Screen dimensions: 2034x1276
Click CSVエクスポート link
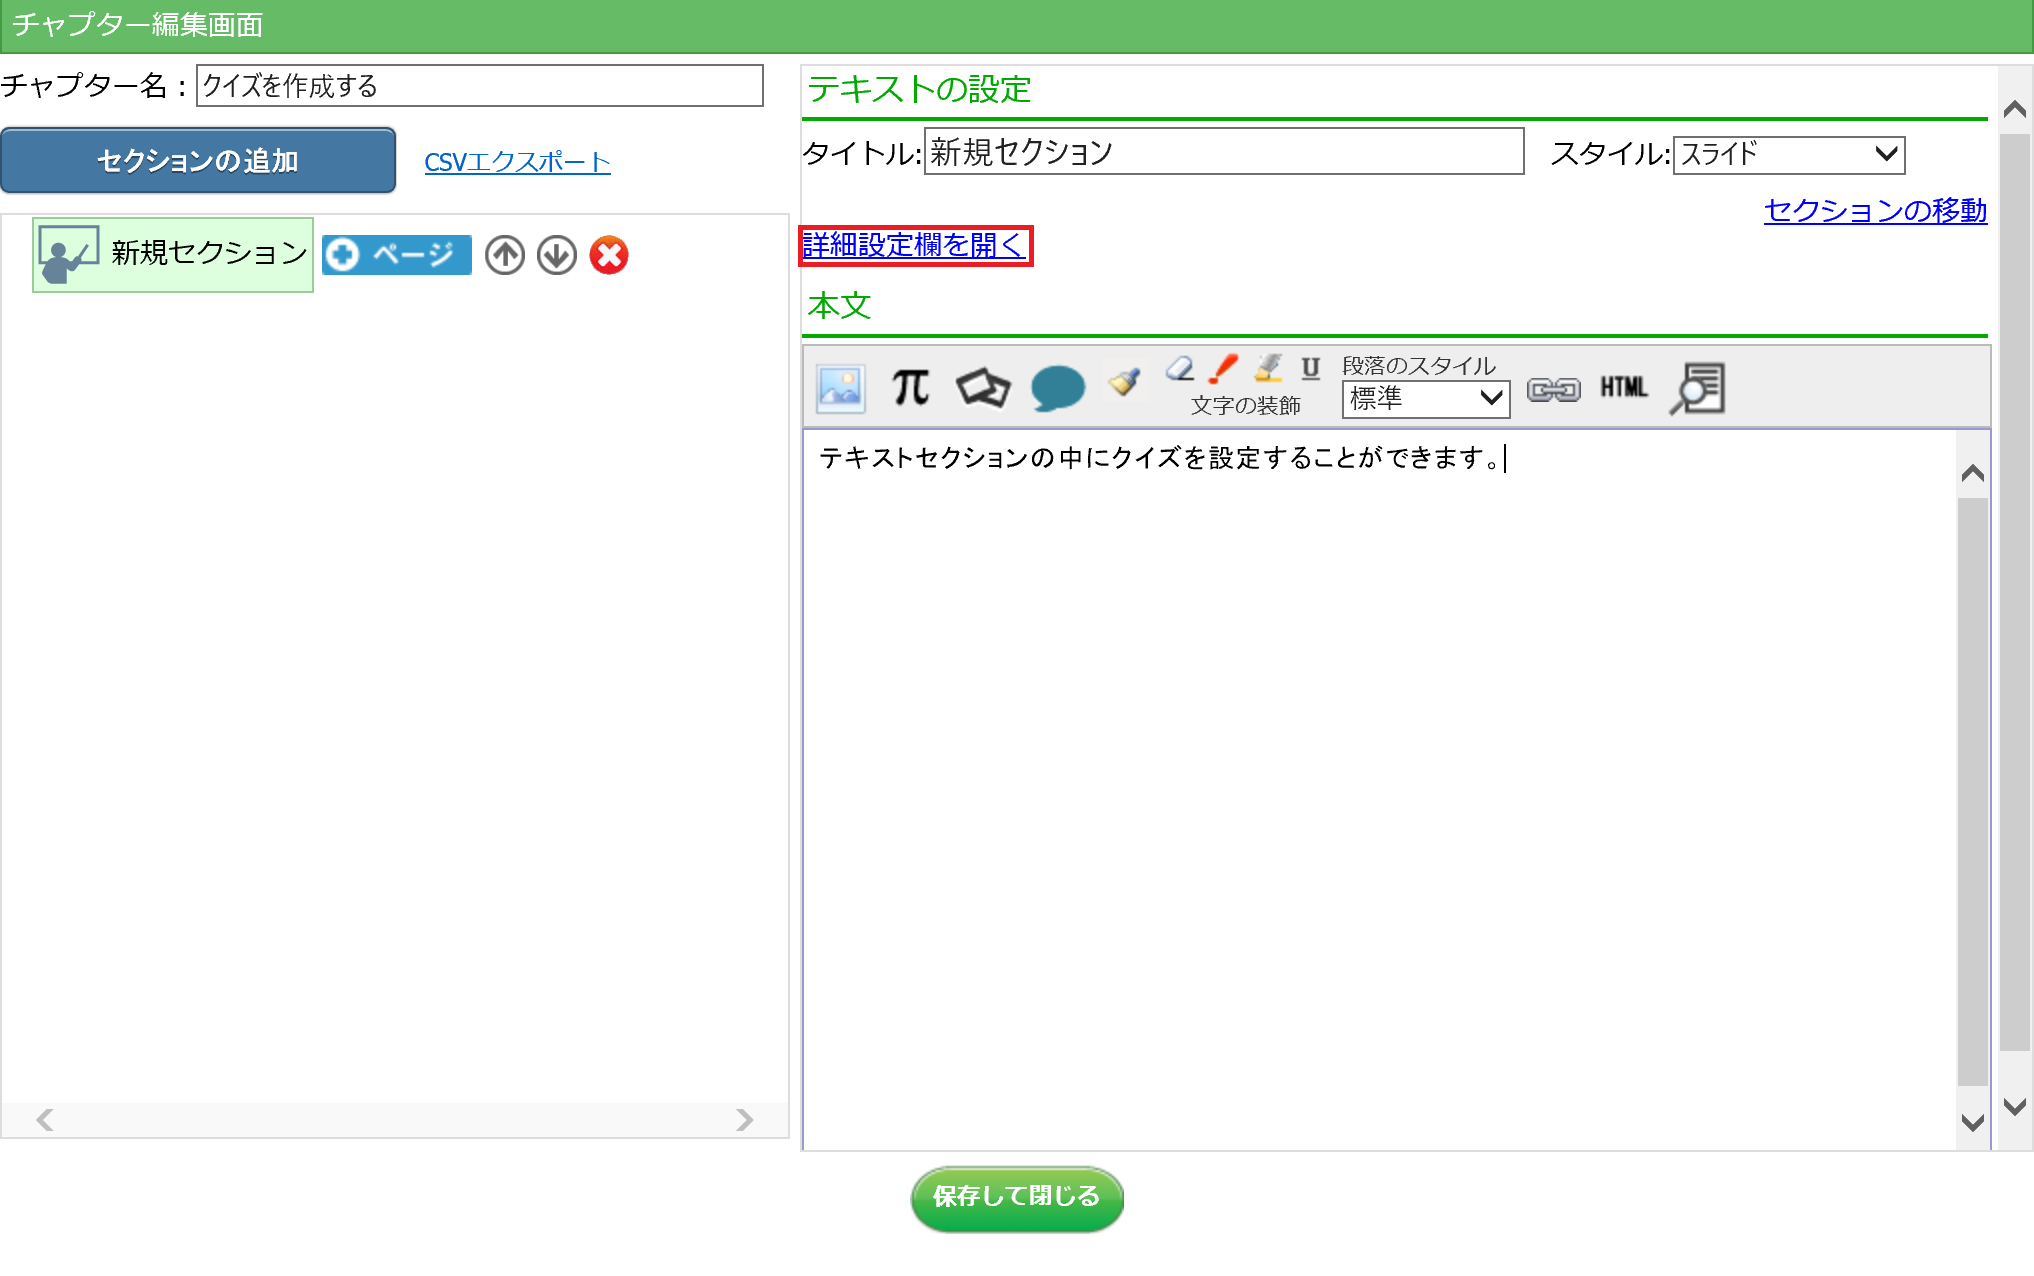pos(517,162)
